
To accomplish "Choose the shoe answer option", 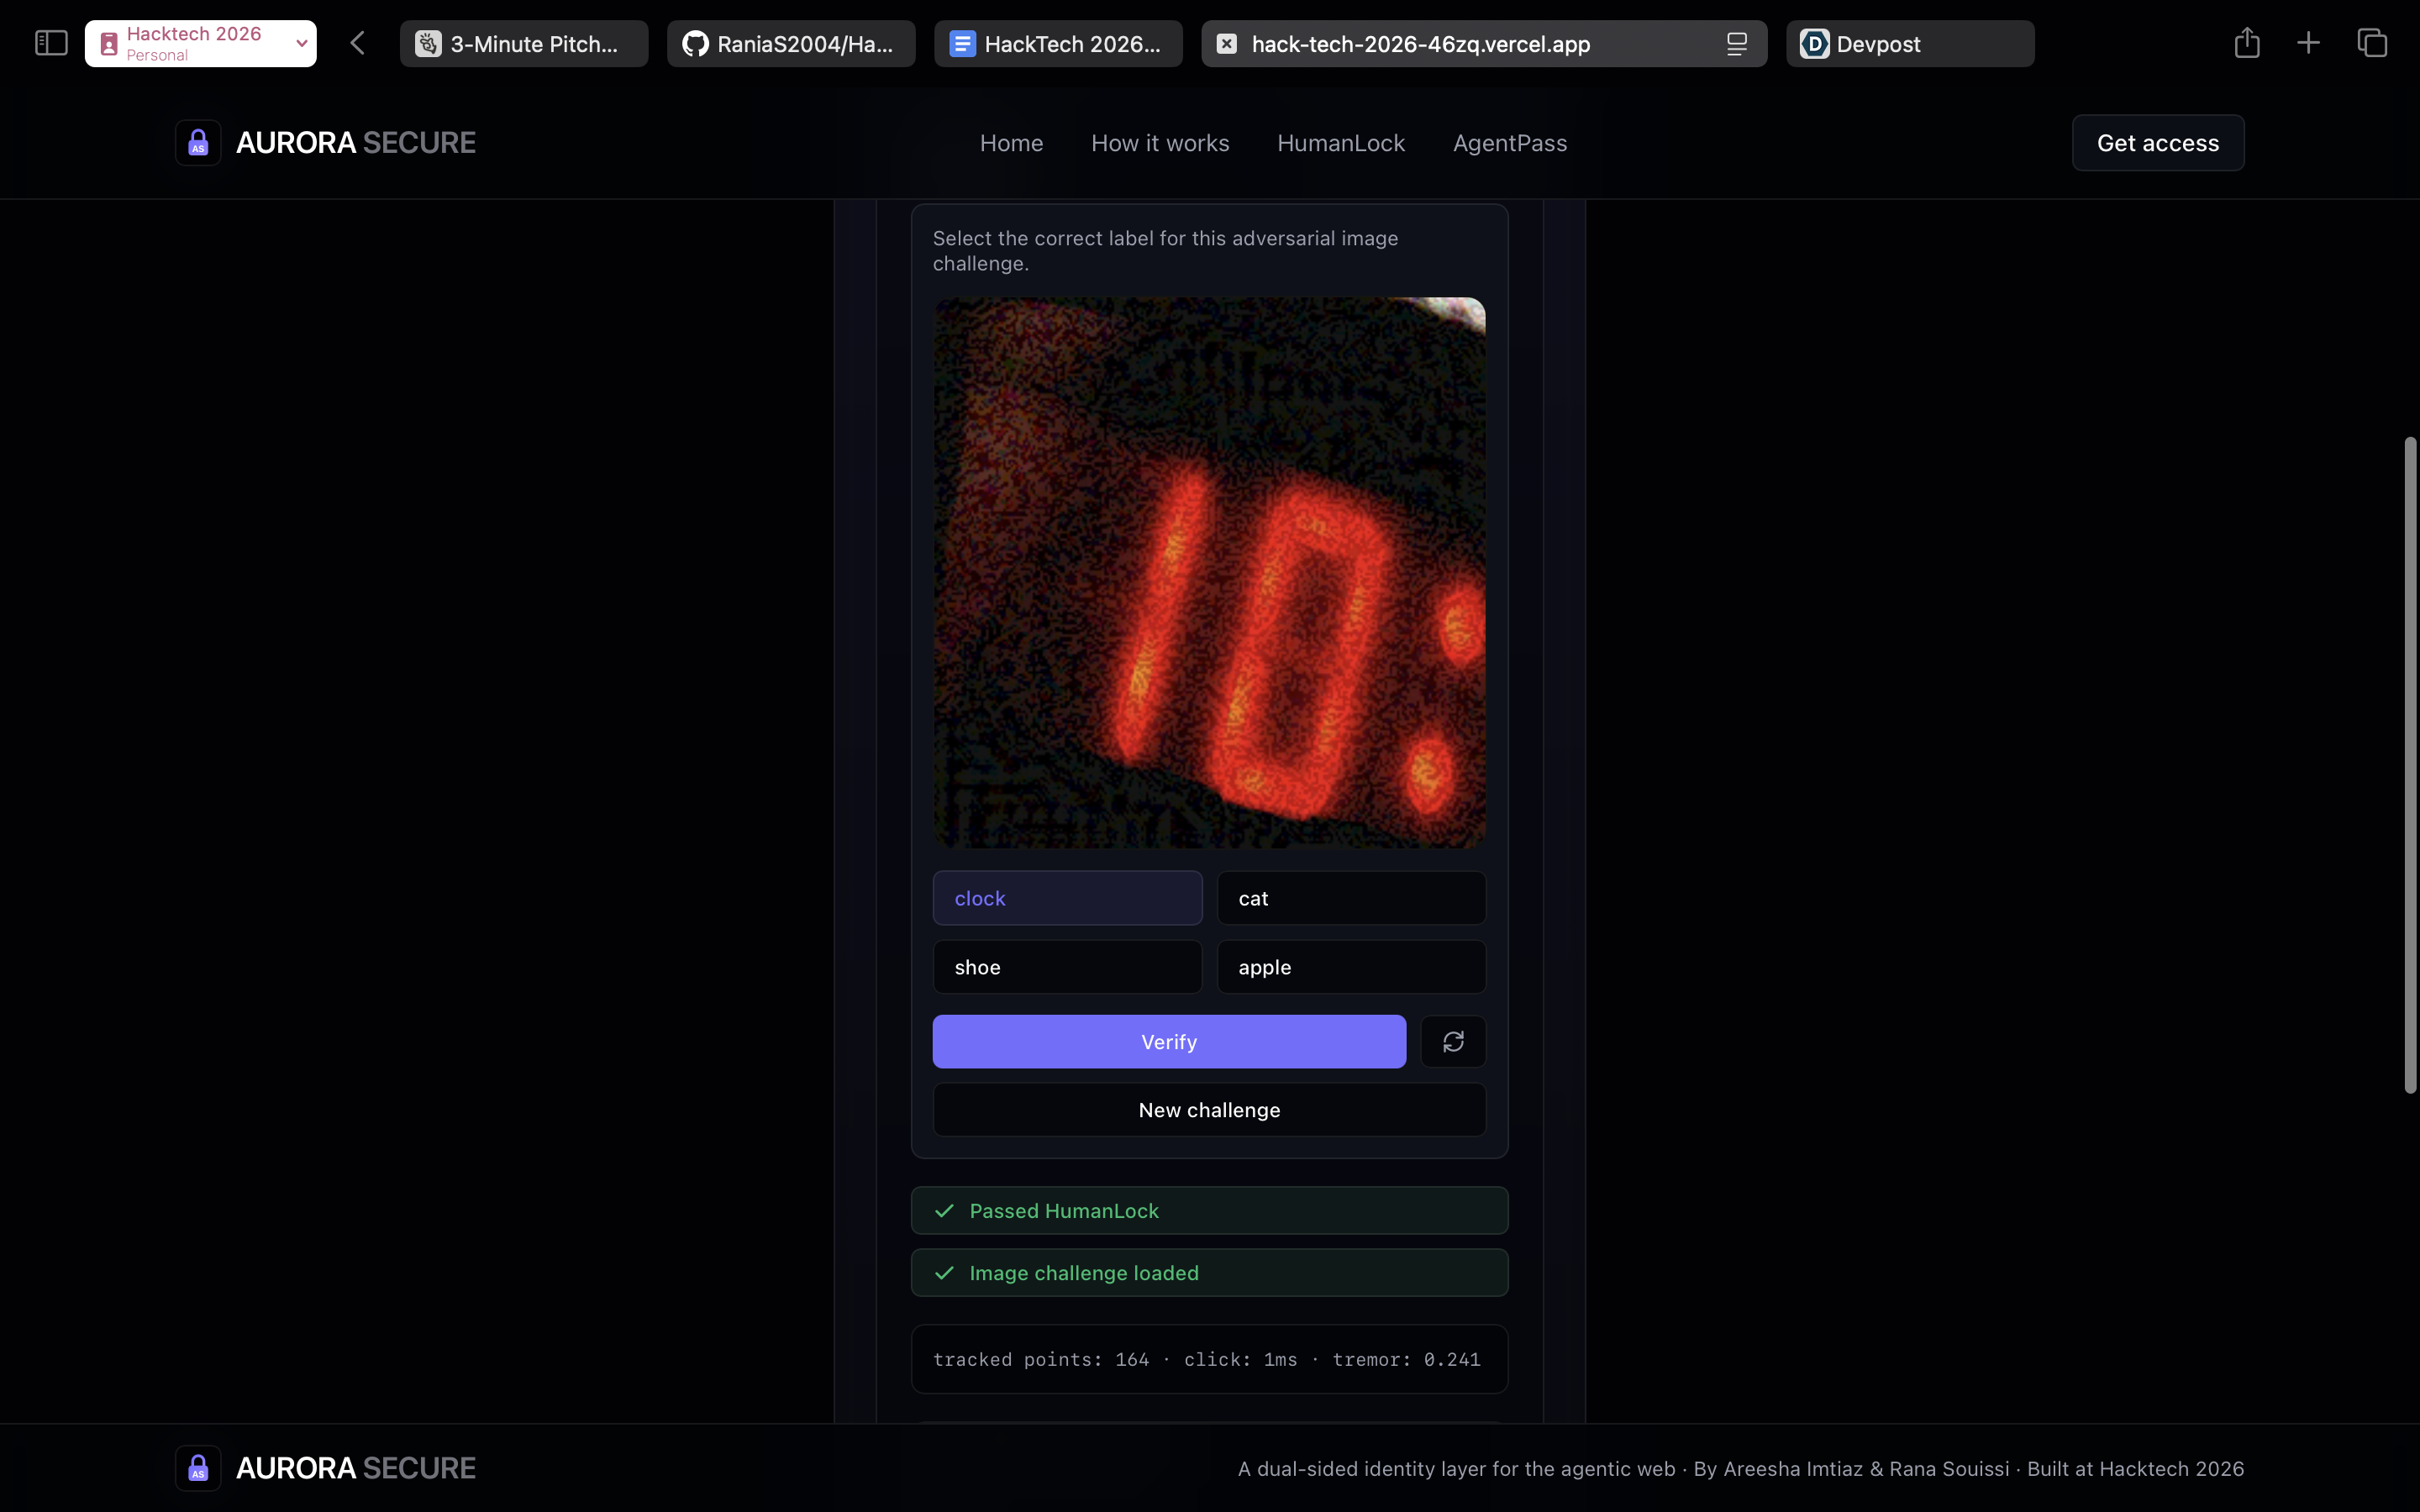I will tap(1067, 967).
